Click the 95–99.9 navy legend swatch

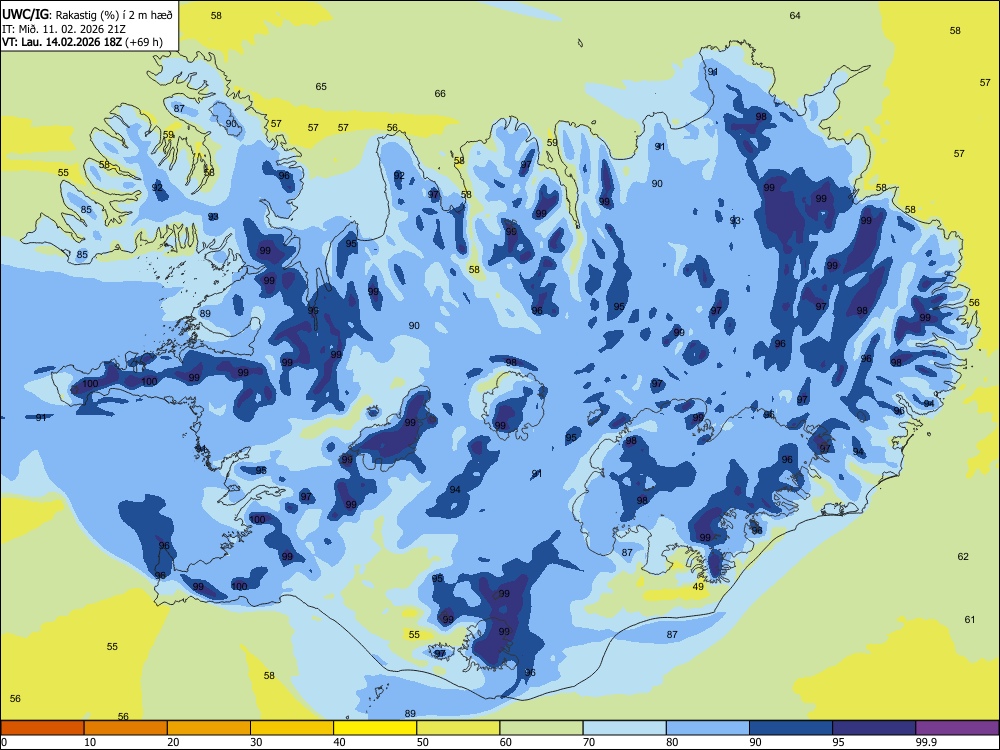point(874,728)
